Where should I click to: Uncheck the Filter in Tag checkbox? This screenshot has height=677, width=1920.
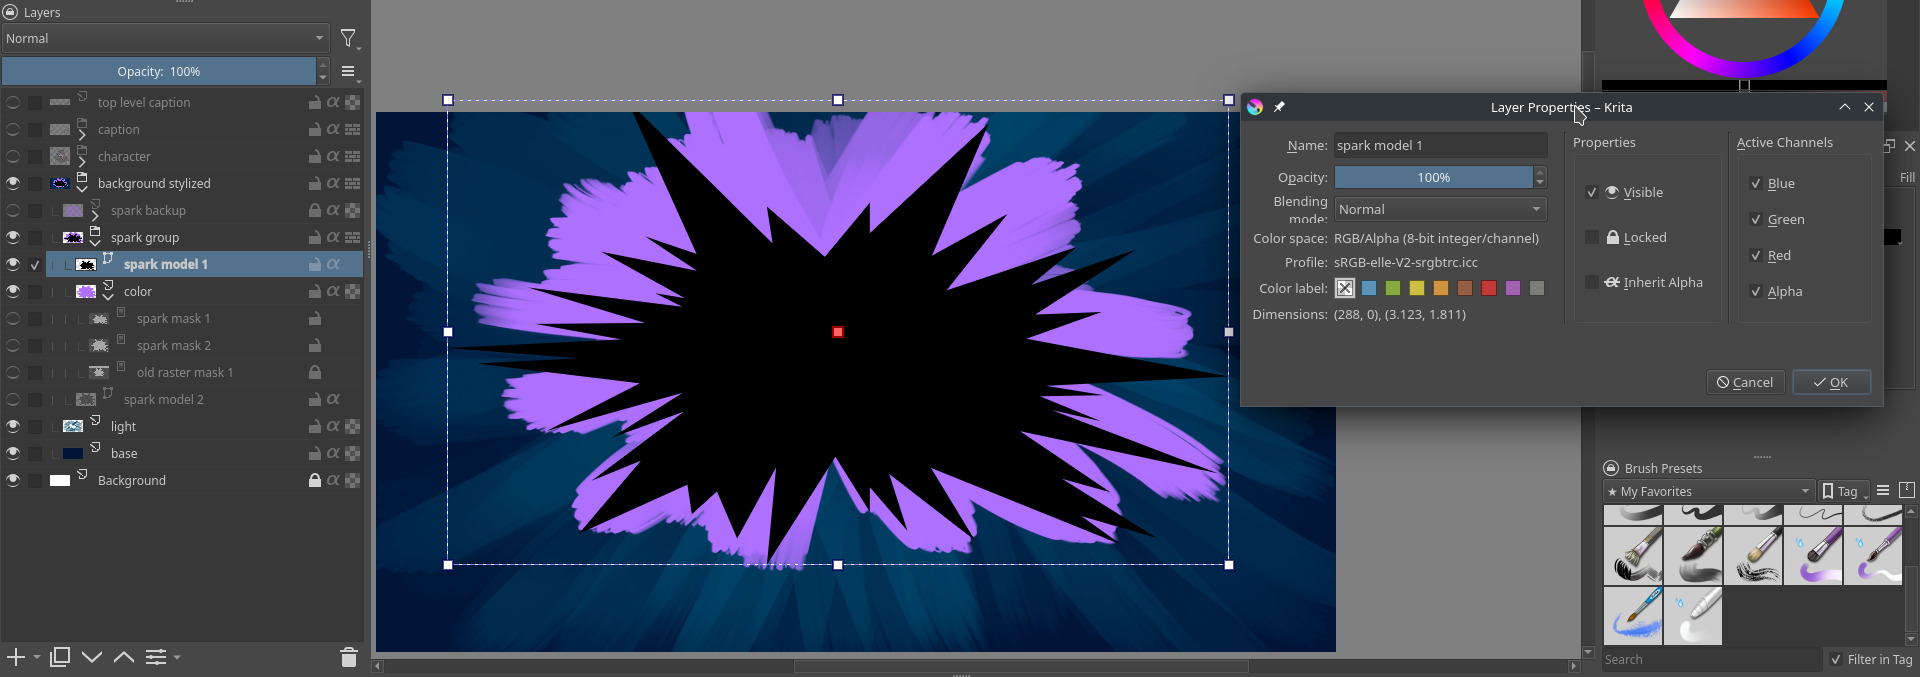pos(1835,660)
